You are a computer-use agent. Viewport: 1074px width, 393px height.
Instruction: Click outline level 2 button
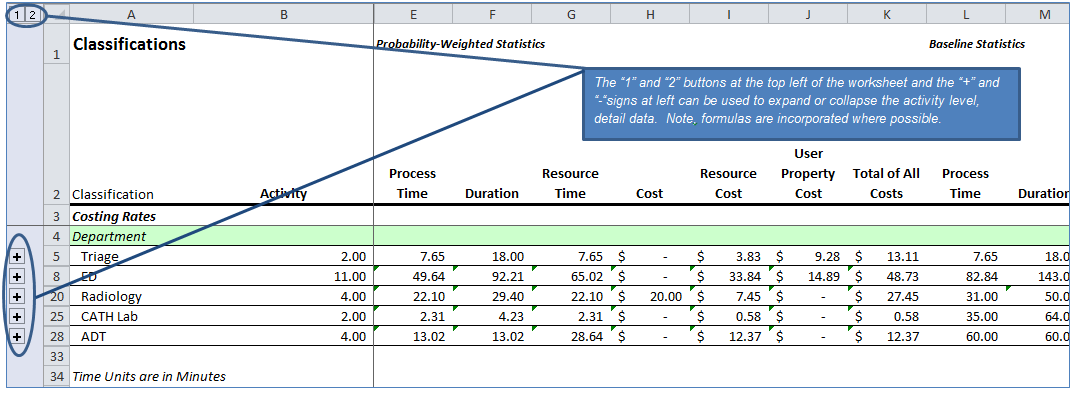point(33,14)
